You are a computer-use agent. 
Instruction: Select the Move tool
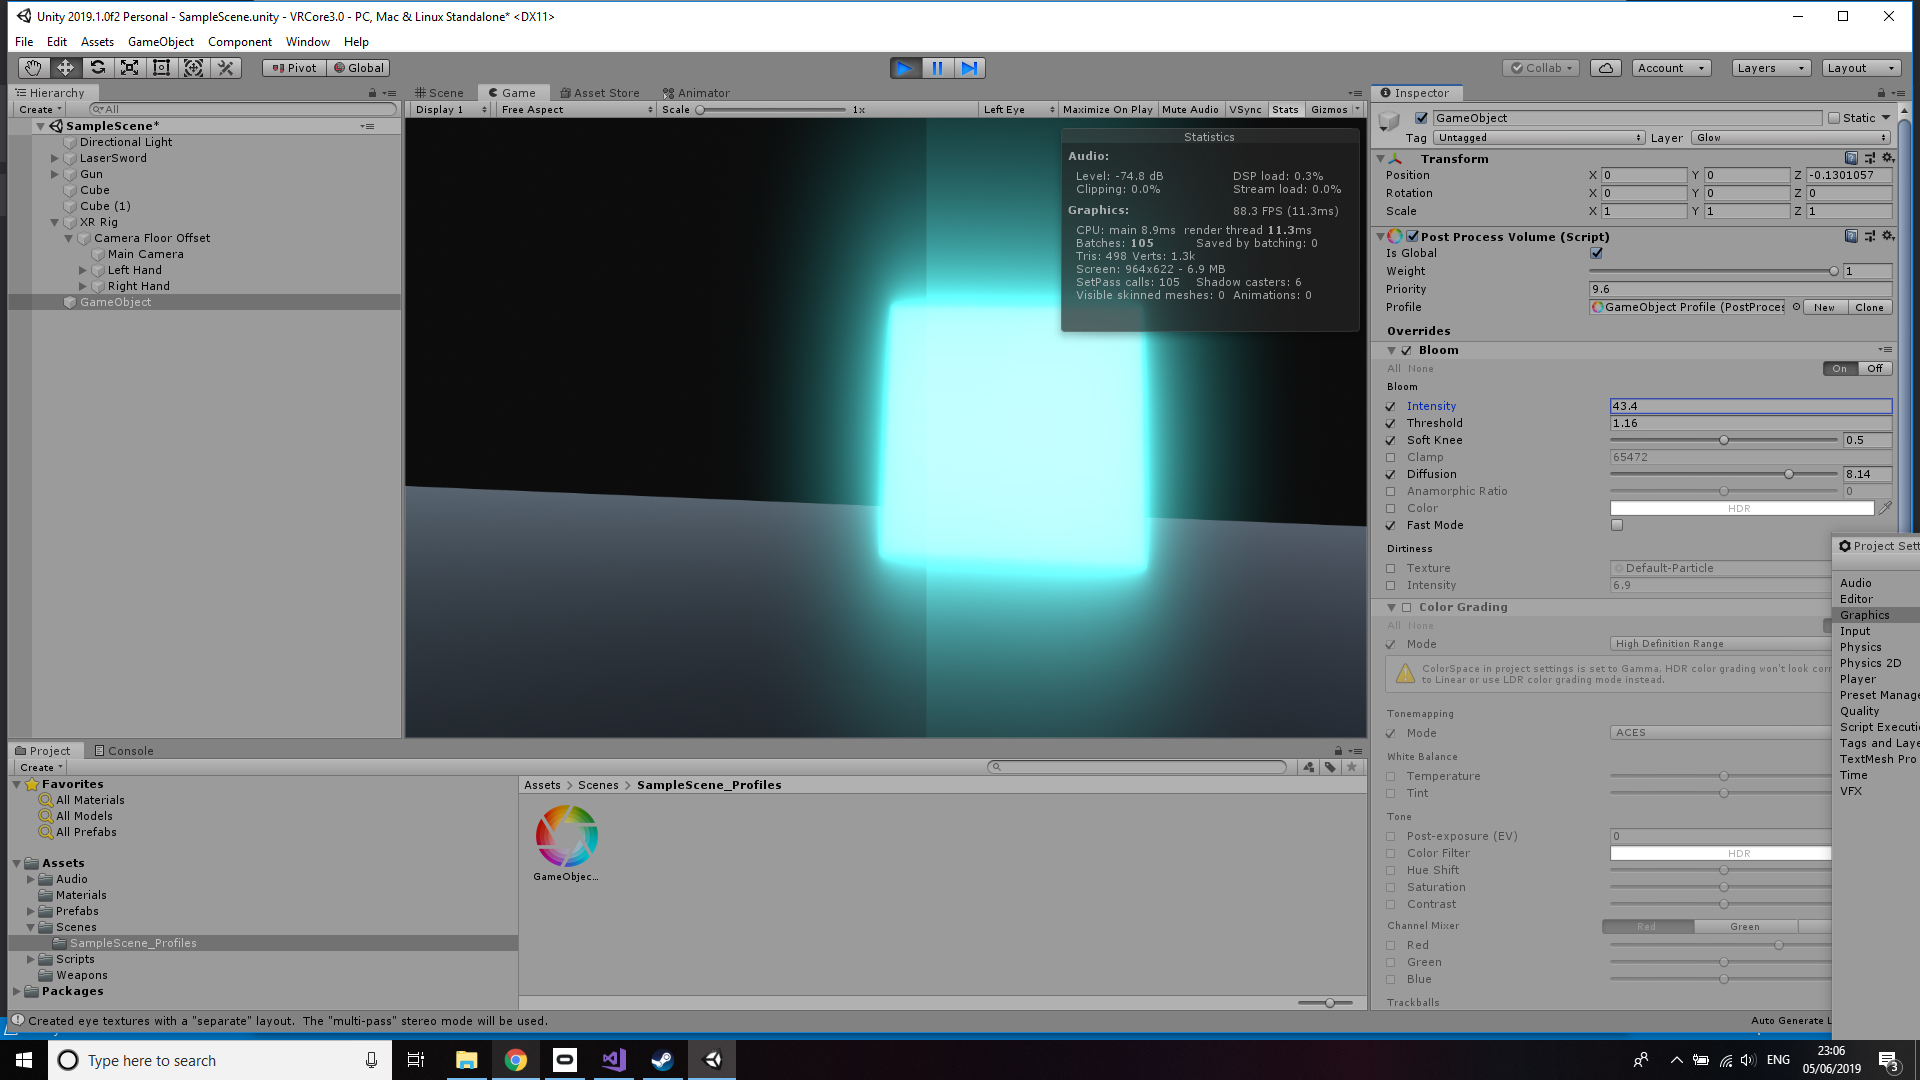65,68
